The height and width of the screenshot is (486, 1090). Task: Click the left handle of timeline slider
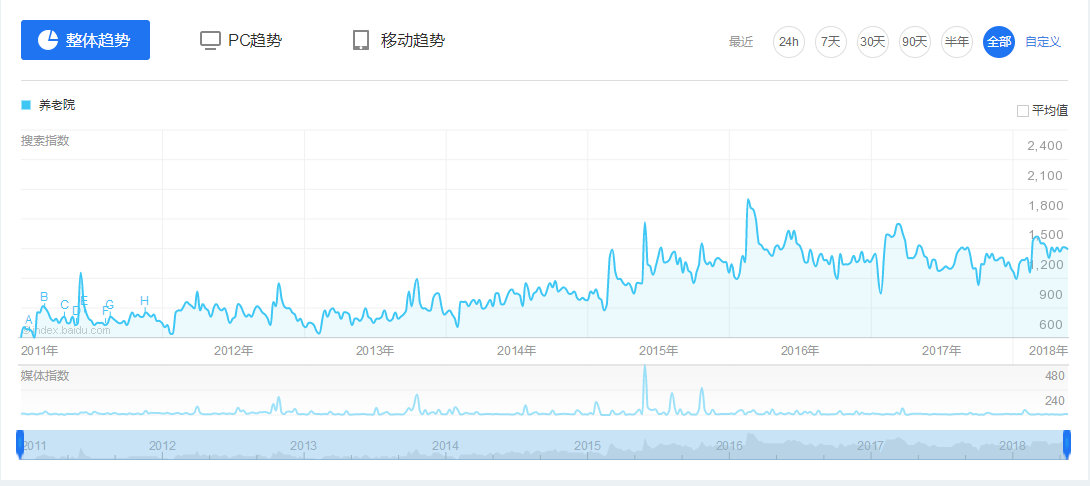[x=18, y=444]
